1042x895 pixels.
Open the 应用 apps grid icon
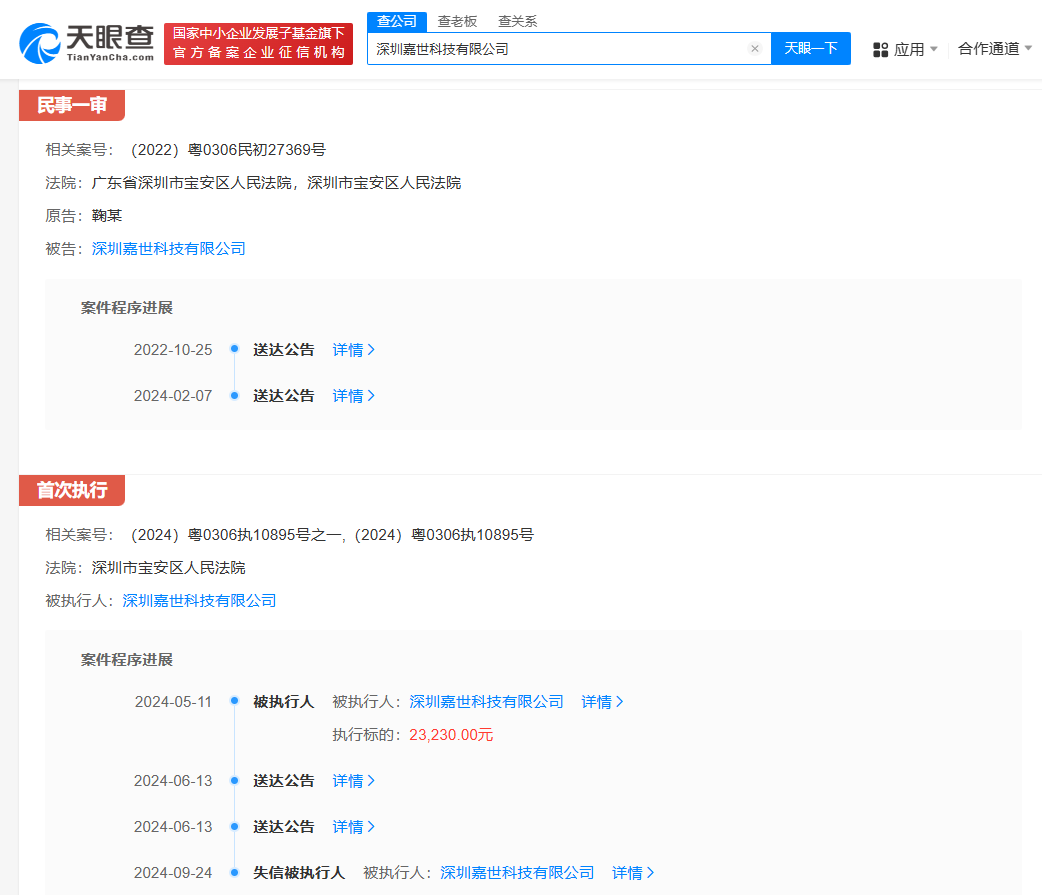point(881,50)
